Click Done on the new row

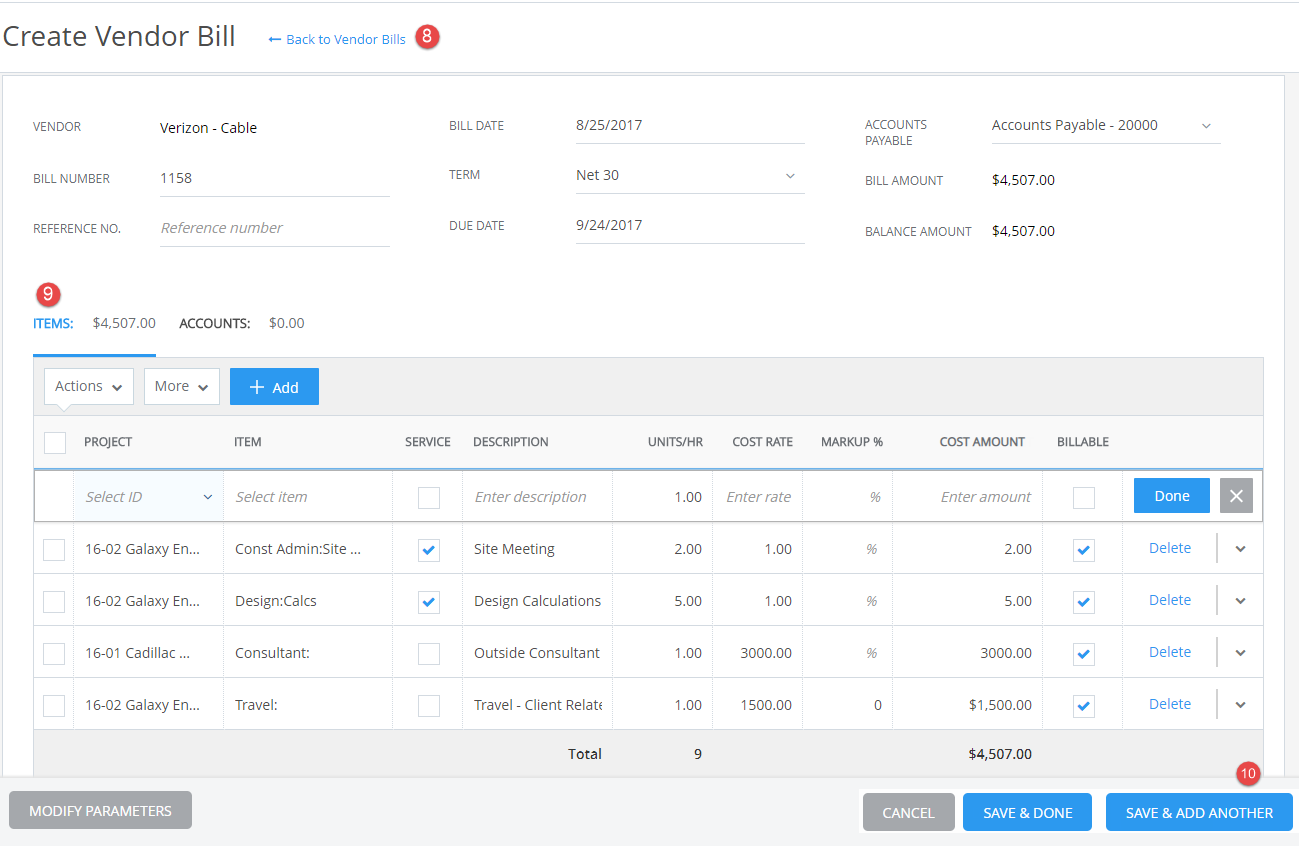pyautogui.click(x=1172, y=496)
